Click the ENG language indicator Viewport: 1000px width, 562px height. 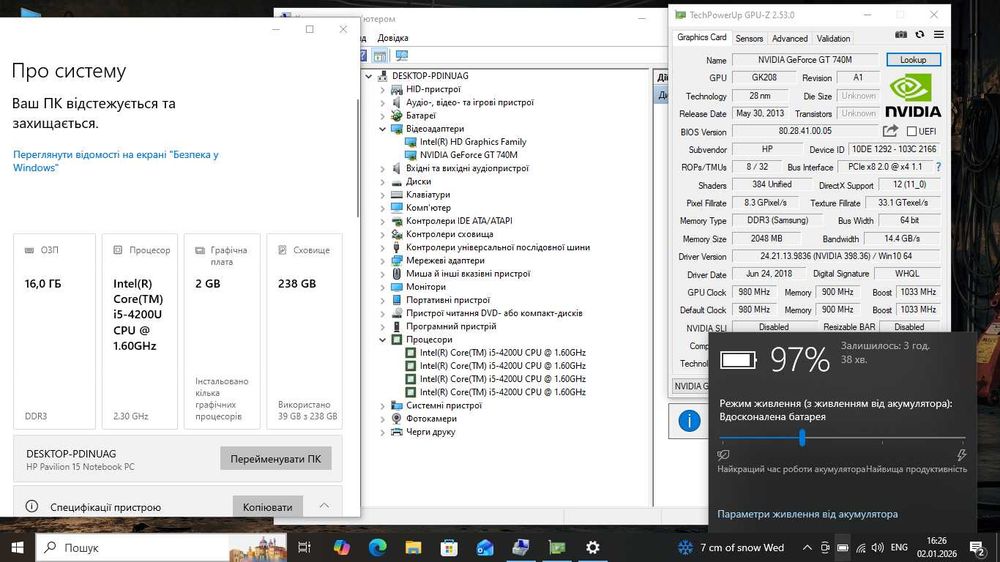(899, 547)
